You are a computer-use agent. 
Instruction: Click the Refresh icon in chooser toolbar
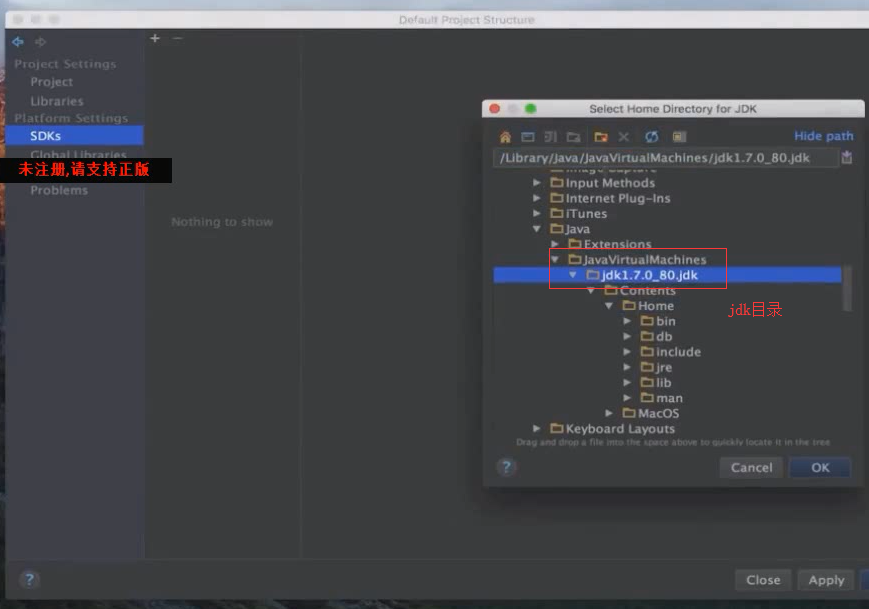coord(652,136)
